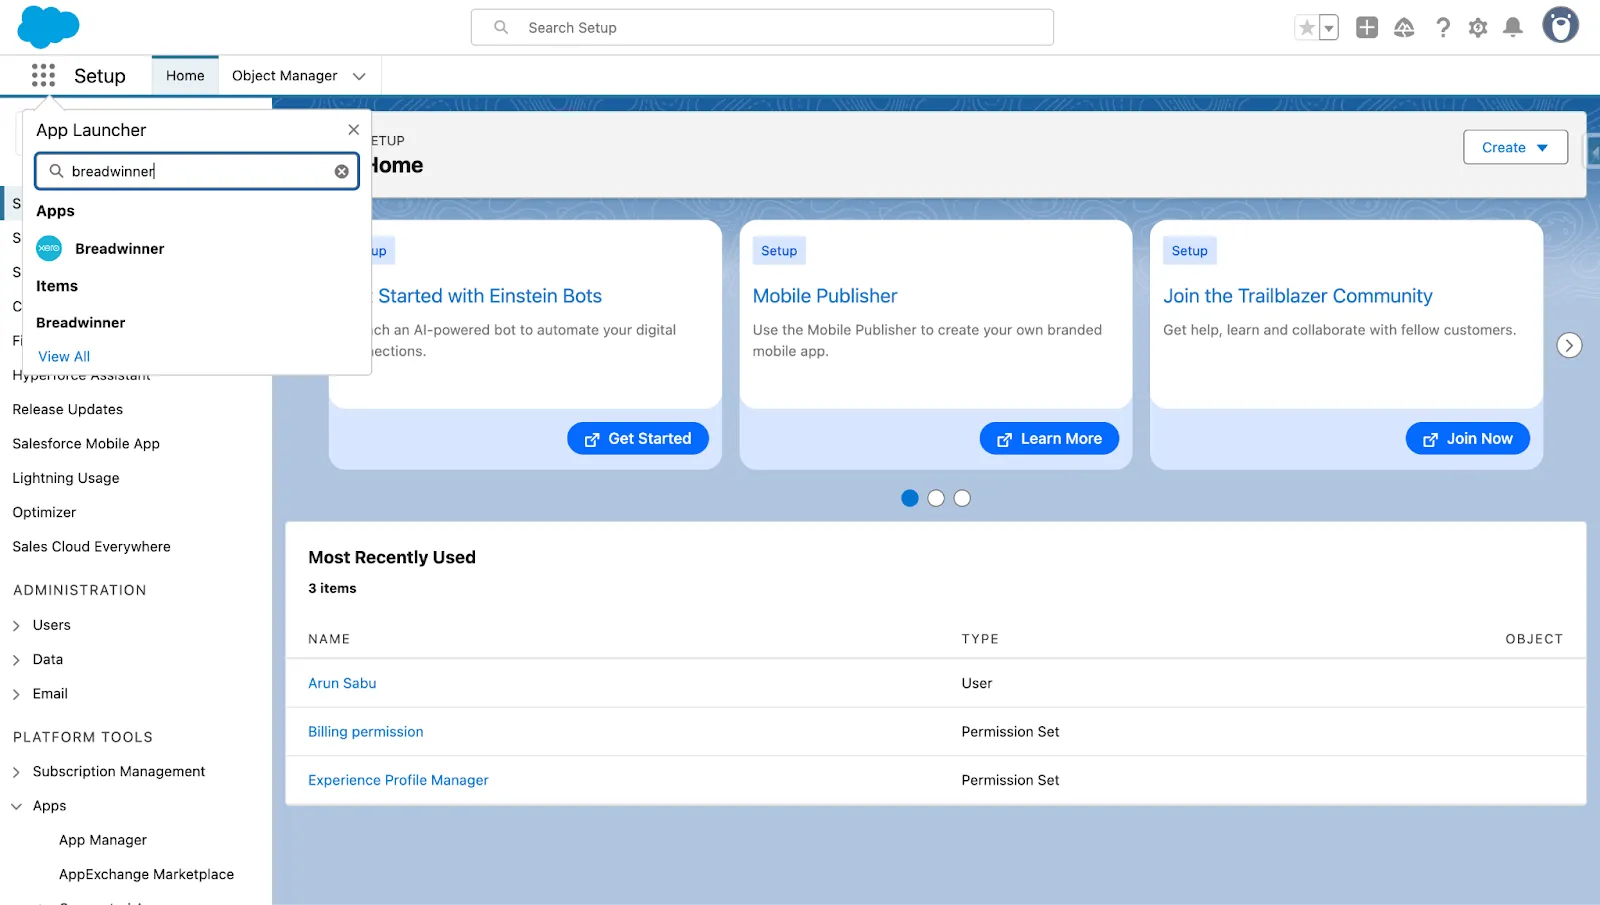Open the Help question mark icon
Viewport: 1600px width, 905px height.
[1442, 28]
